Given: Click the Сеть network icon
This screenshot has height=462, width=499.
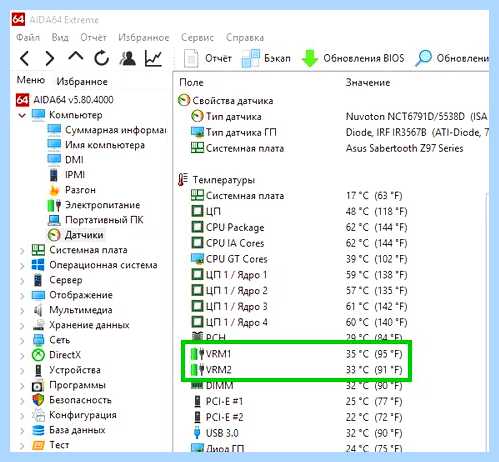Looking at the screenshot, I should tap(38, 340).
